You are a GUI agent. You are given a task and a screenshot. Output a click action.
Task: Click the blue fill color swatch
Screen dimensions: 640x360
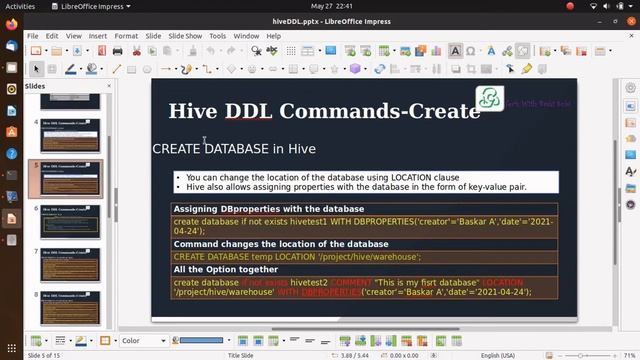tap(201, 340)
